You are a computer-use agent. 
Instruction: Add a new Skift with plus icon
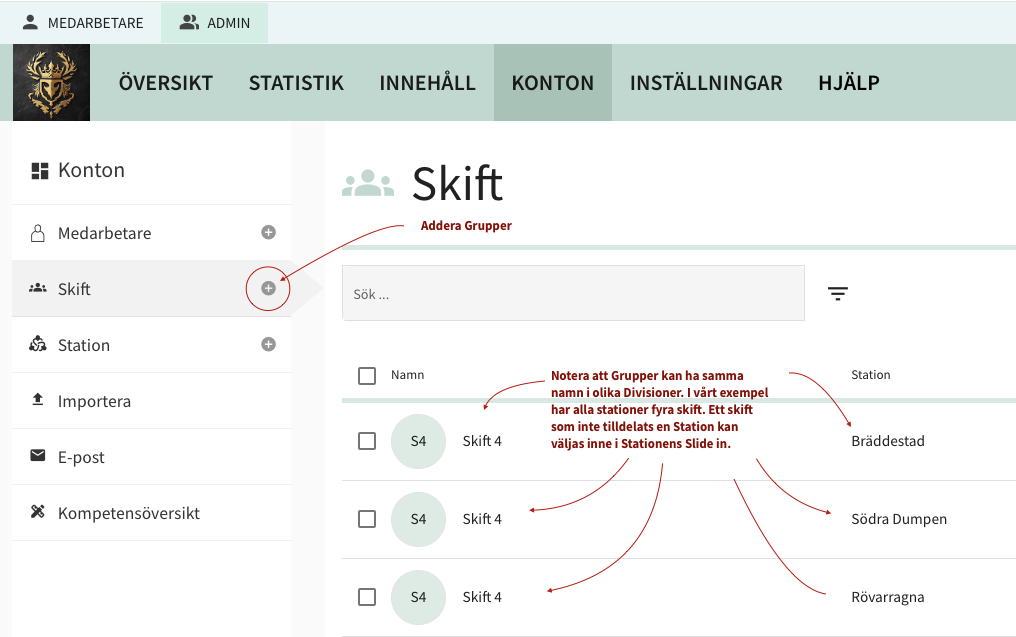point(268,288)
